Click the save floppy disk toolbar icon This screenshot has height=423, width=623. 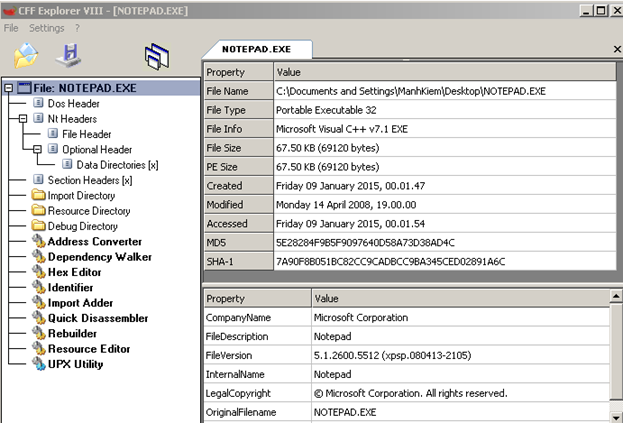click(x=69, y=56)
